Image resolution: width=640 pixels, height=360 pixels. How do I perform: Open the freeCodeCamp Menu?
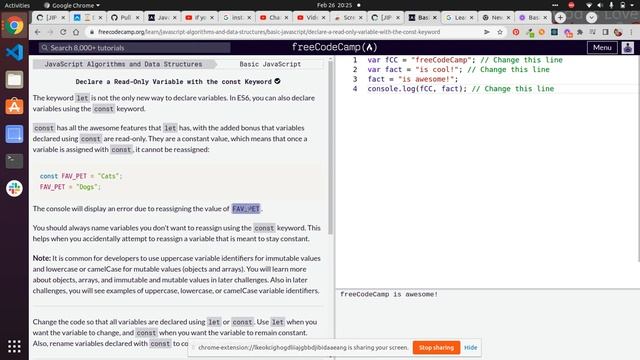click(602, 48)
